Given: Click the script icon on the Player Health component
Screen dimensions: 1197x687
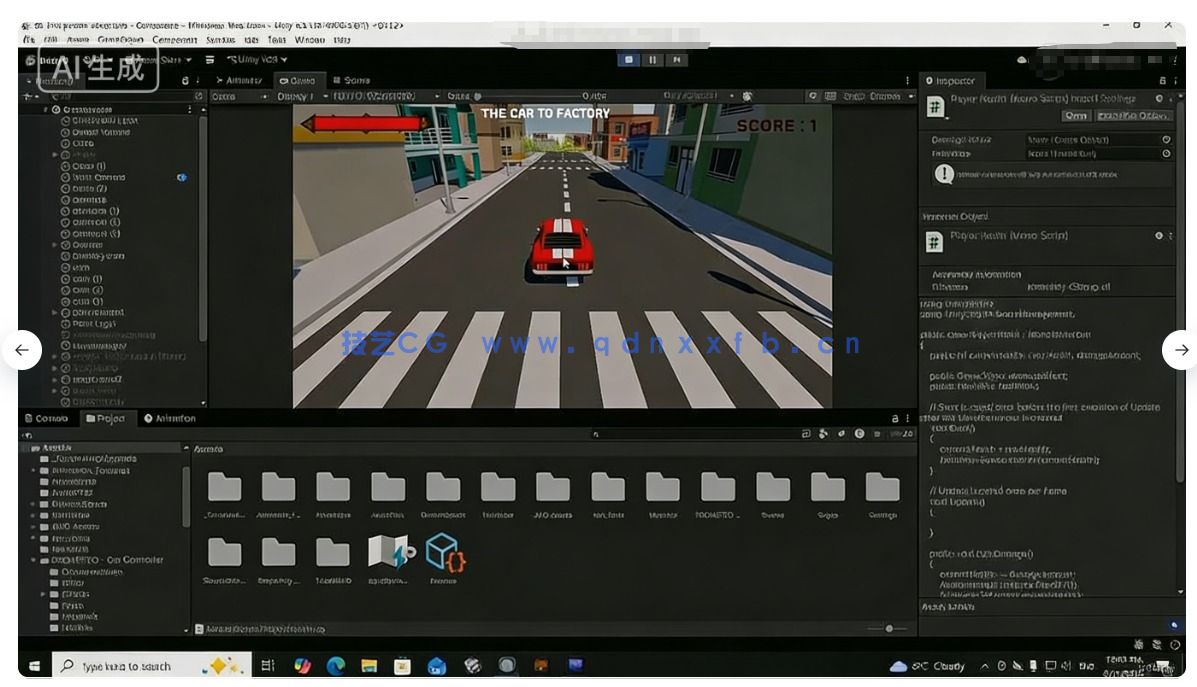Looking at the screenshot, I should point(935,240).
